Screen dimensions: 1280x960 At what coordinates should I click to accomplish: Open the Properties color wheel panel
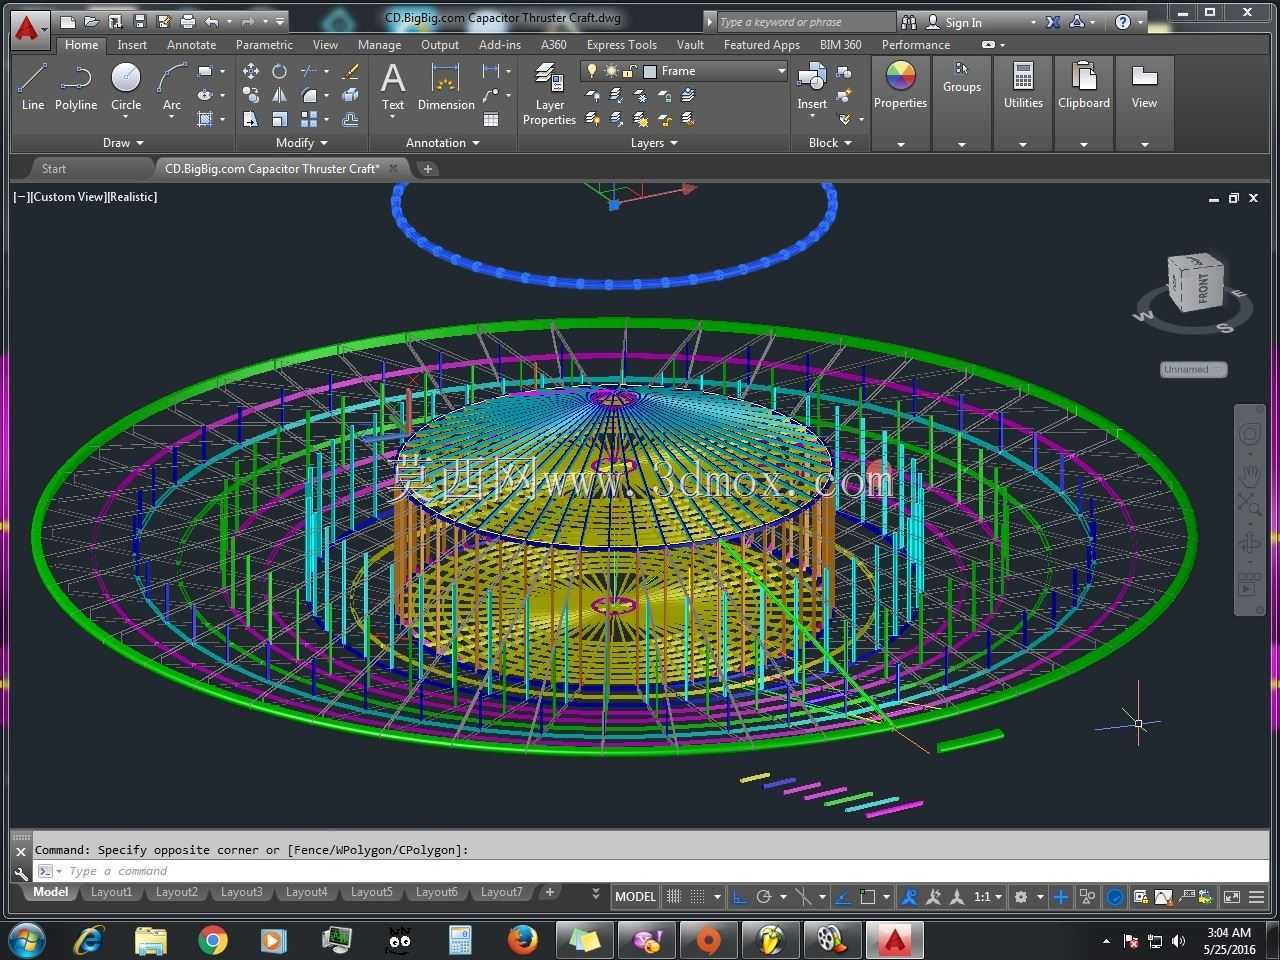(900, 77)
